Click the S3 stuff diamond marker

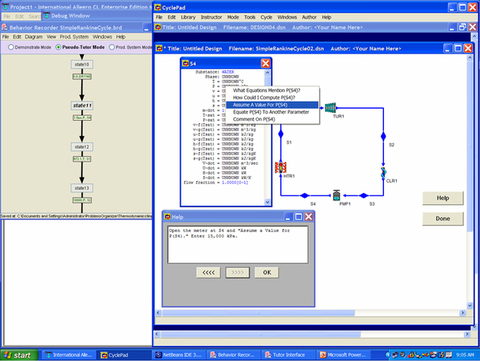click(x=364, y=196)
